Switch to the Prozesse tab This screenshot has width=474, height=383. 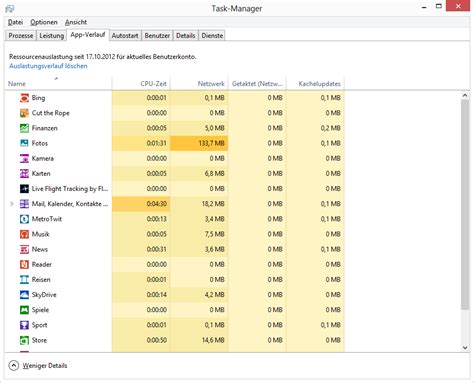pyautogui.click(x=21, y=36)
